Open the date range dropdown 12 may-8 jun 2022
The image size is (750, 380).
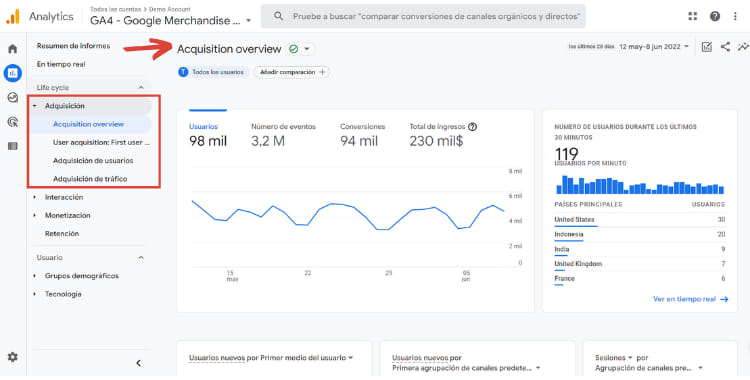click(654, 47)
